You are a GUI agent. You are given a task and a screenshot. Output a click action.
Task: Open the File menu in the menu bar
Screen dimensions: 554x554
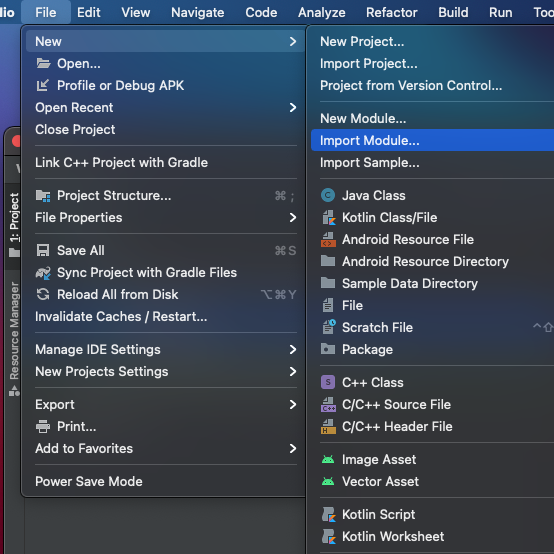pyautogui.click(x=46, y=13)
